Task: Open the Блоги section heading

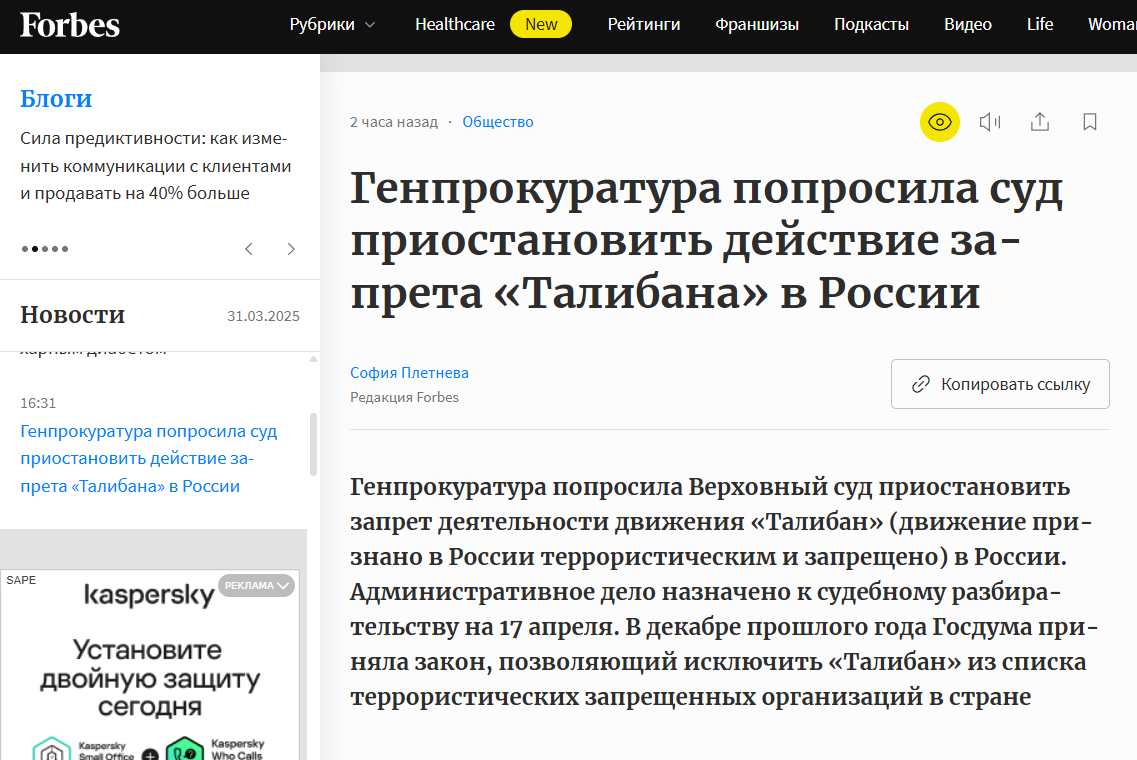Action: pos(56,99)
